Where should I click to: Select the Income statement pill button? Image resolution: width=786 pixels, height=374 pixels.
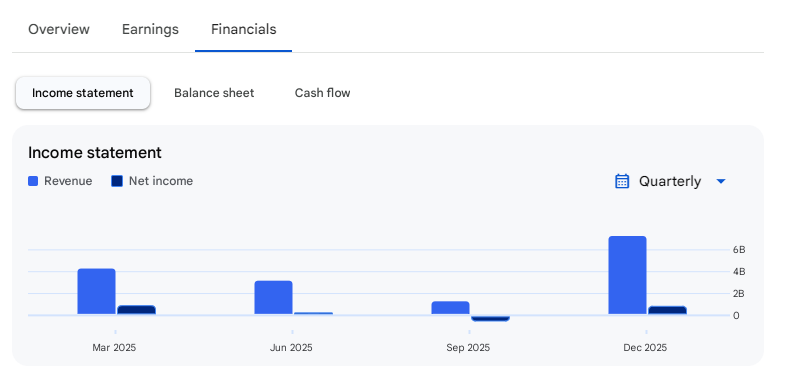pos(83,93)
